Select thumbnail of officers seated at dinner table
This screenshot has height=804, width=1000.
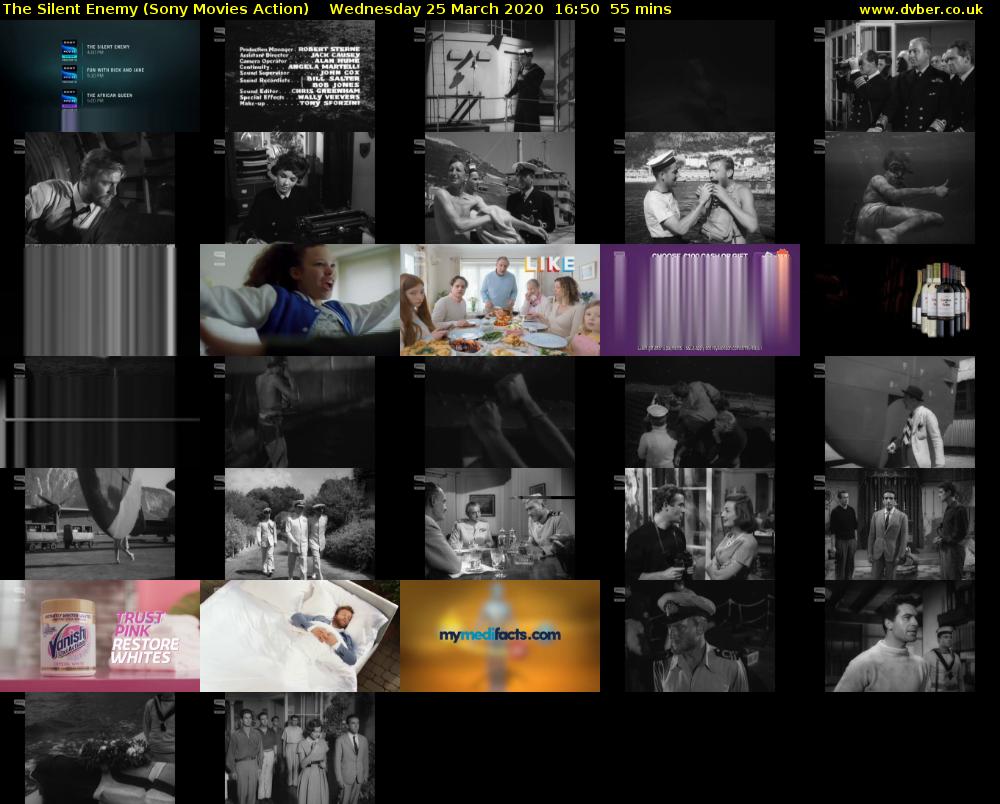[x=500, y=524]
